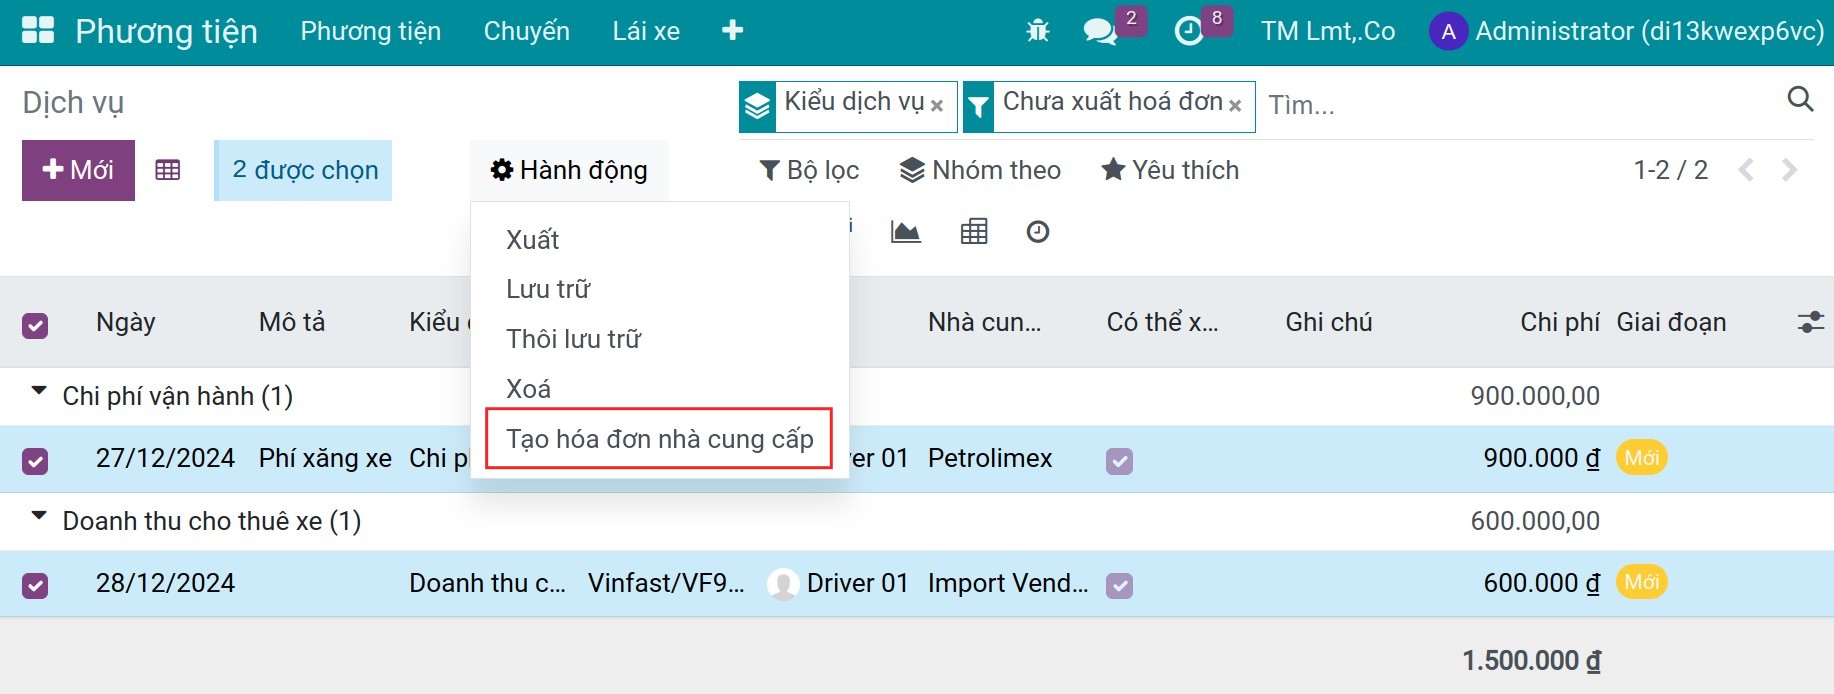Screen dimensions: 1834x694
Task: Click the 28/12/2024 date cell
Action: click(165, 583)
